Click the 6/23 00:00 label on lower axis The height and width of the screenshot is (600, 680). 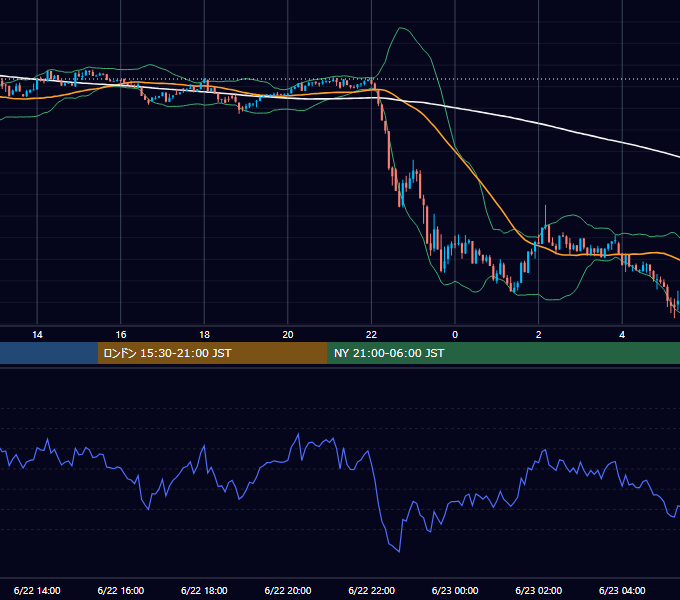click(x=455, y=590)
